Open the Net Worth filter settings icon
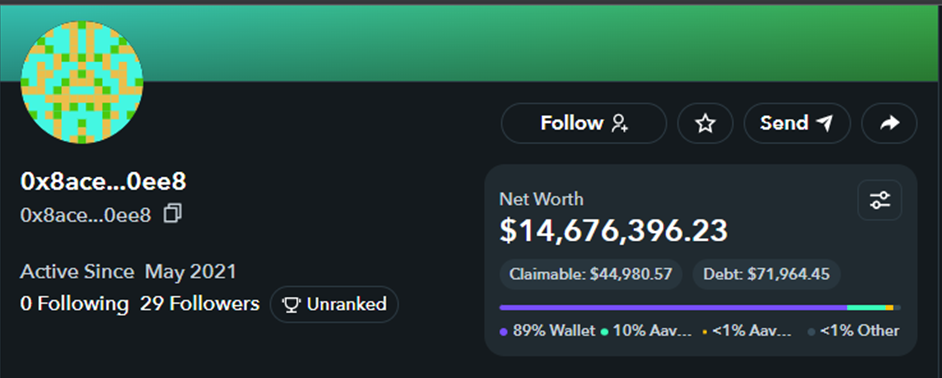Viewport: 942px width, 378px height. pos(880,200)
